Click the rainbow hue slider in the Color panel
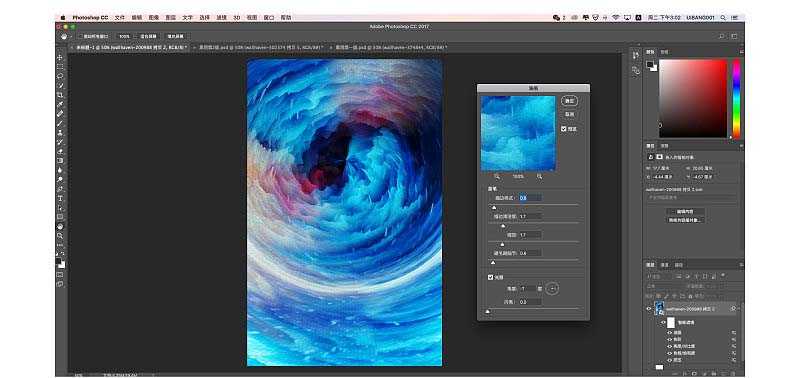The width and height of the screenshot is (800, 378). 736,98
